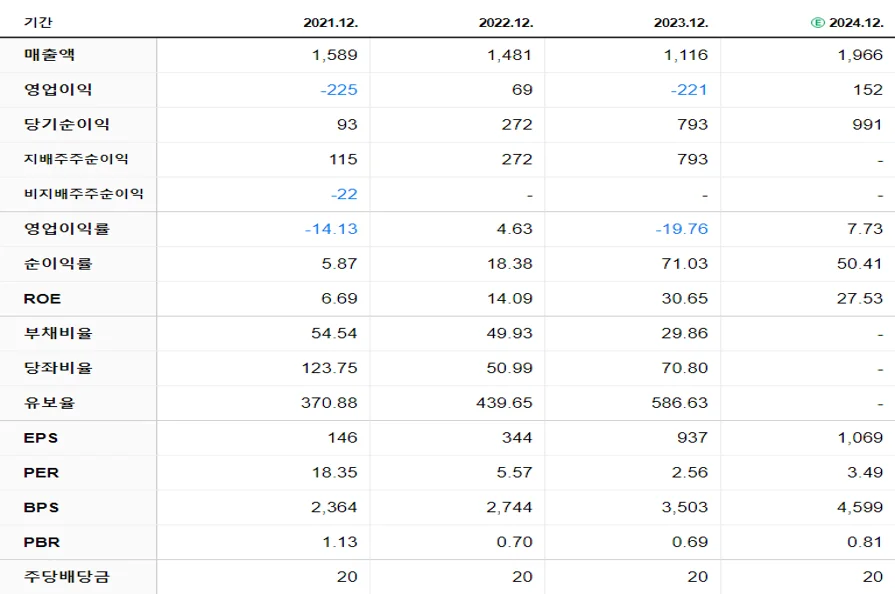Select the 2022.12. column header
895x594 pixels.
click(x=506, y=23)
